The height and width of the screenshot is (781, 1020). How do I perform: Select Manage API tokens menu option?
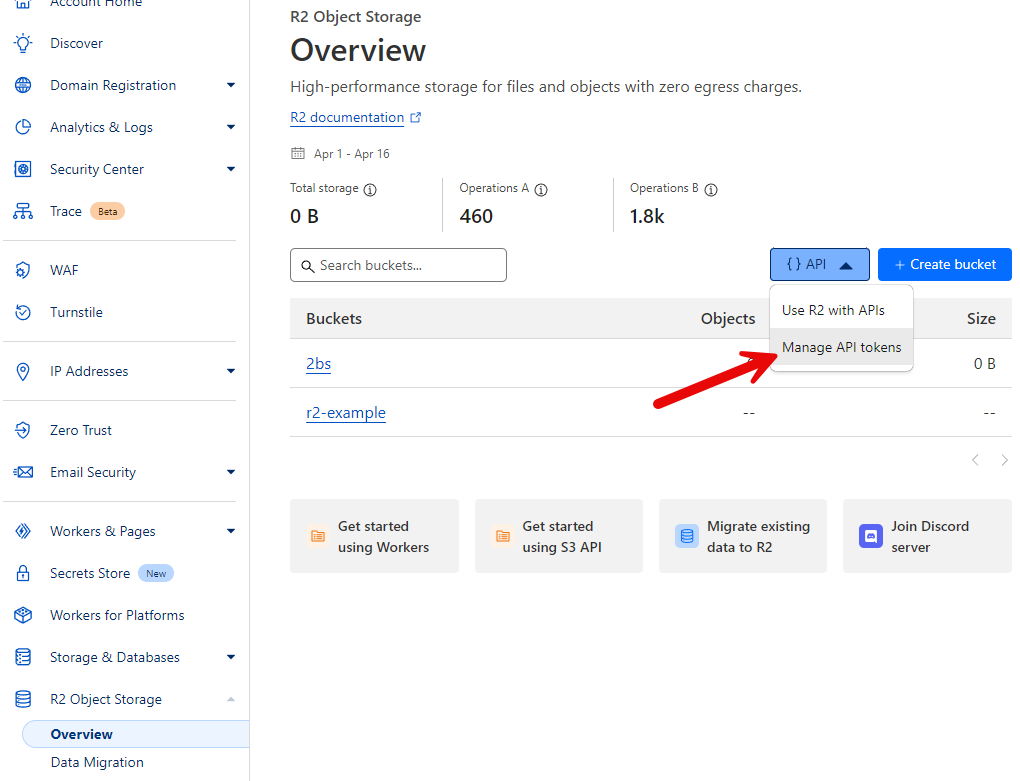(x=841, y=347)
